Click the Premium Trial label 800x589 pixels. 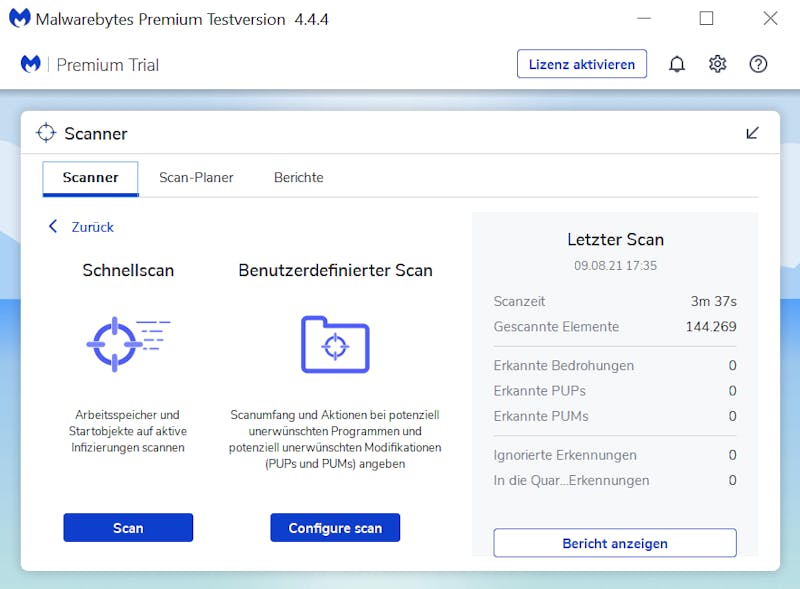(108, 65)
